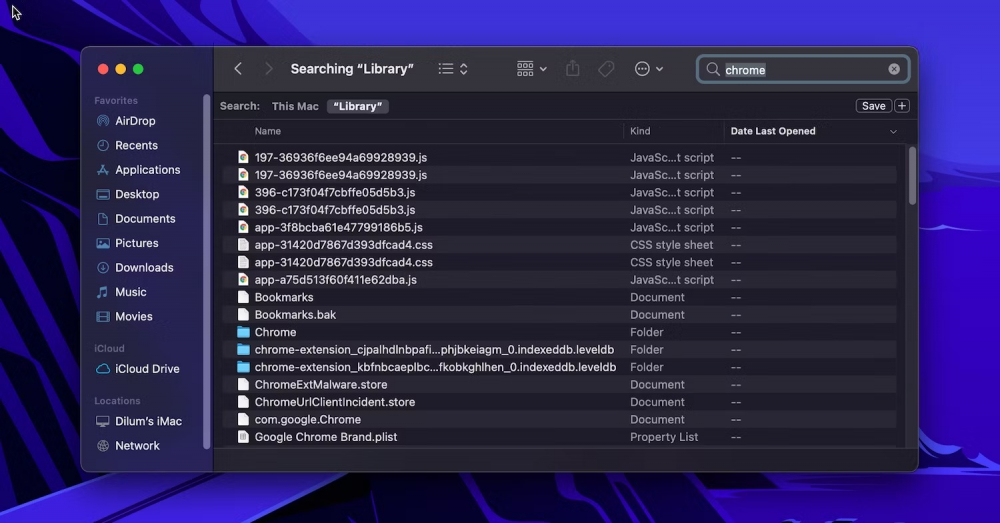
Task: Go to Downloads in the sidebar
Action: click(x=144, y=268)
